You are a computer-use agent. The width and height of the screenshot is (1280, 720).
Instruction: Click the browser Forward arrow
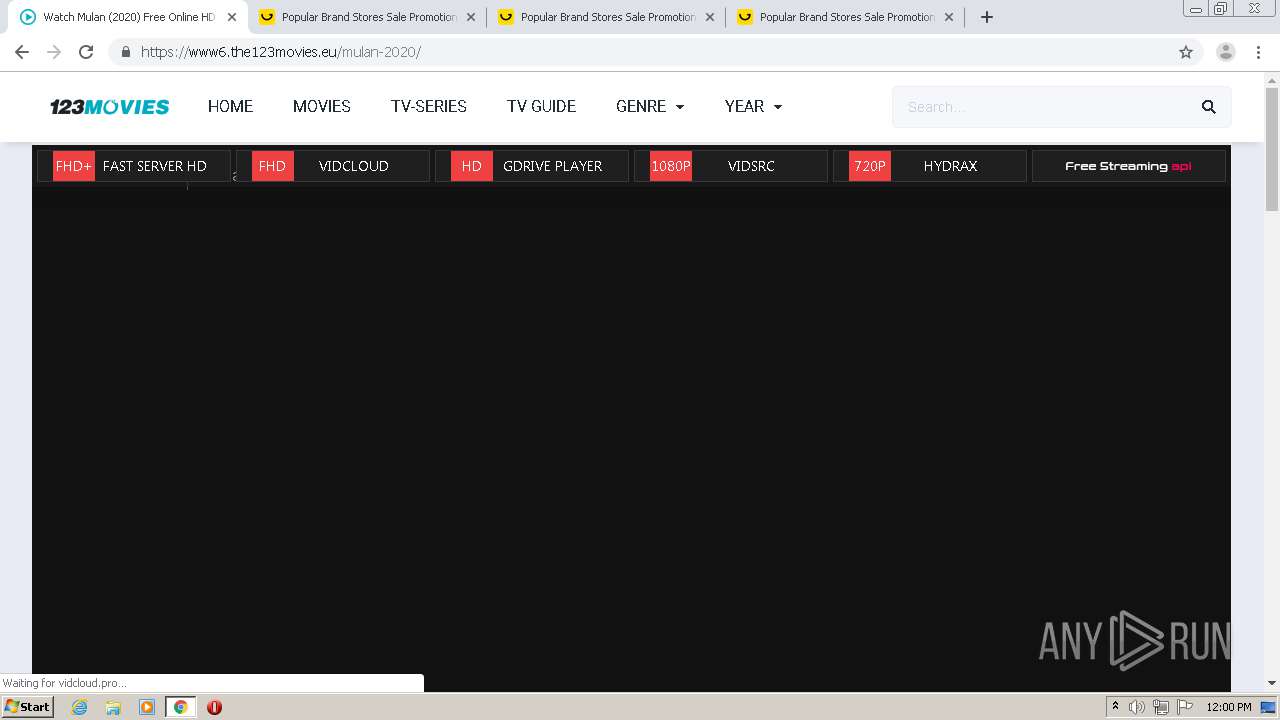point(54,52)
